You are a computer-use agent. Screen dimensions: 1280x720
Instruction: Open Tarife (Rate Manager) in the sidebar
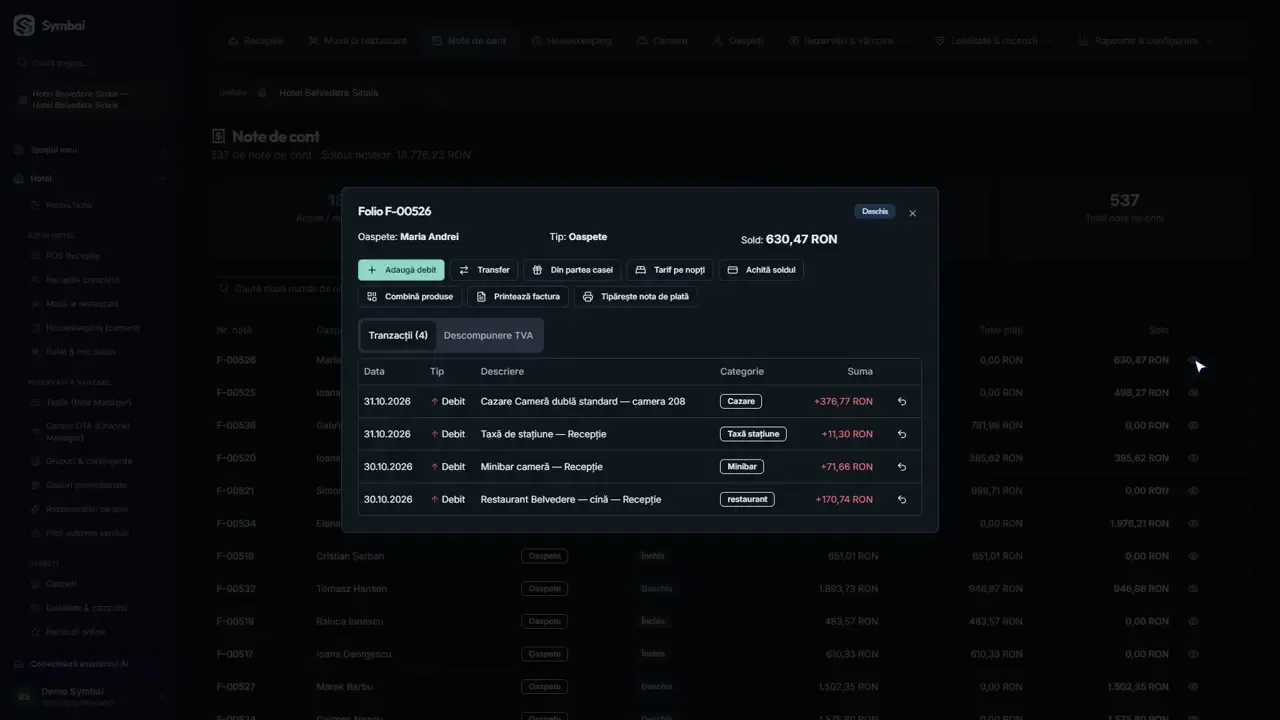(88, 402)
